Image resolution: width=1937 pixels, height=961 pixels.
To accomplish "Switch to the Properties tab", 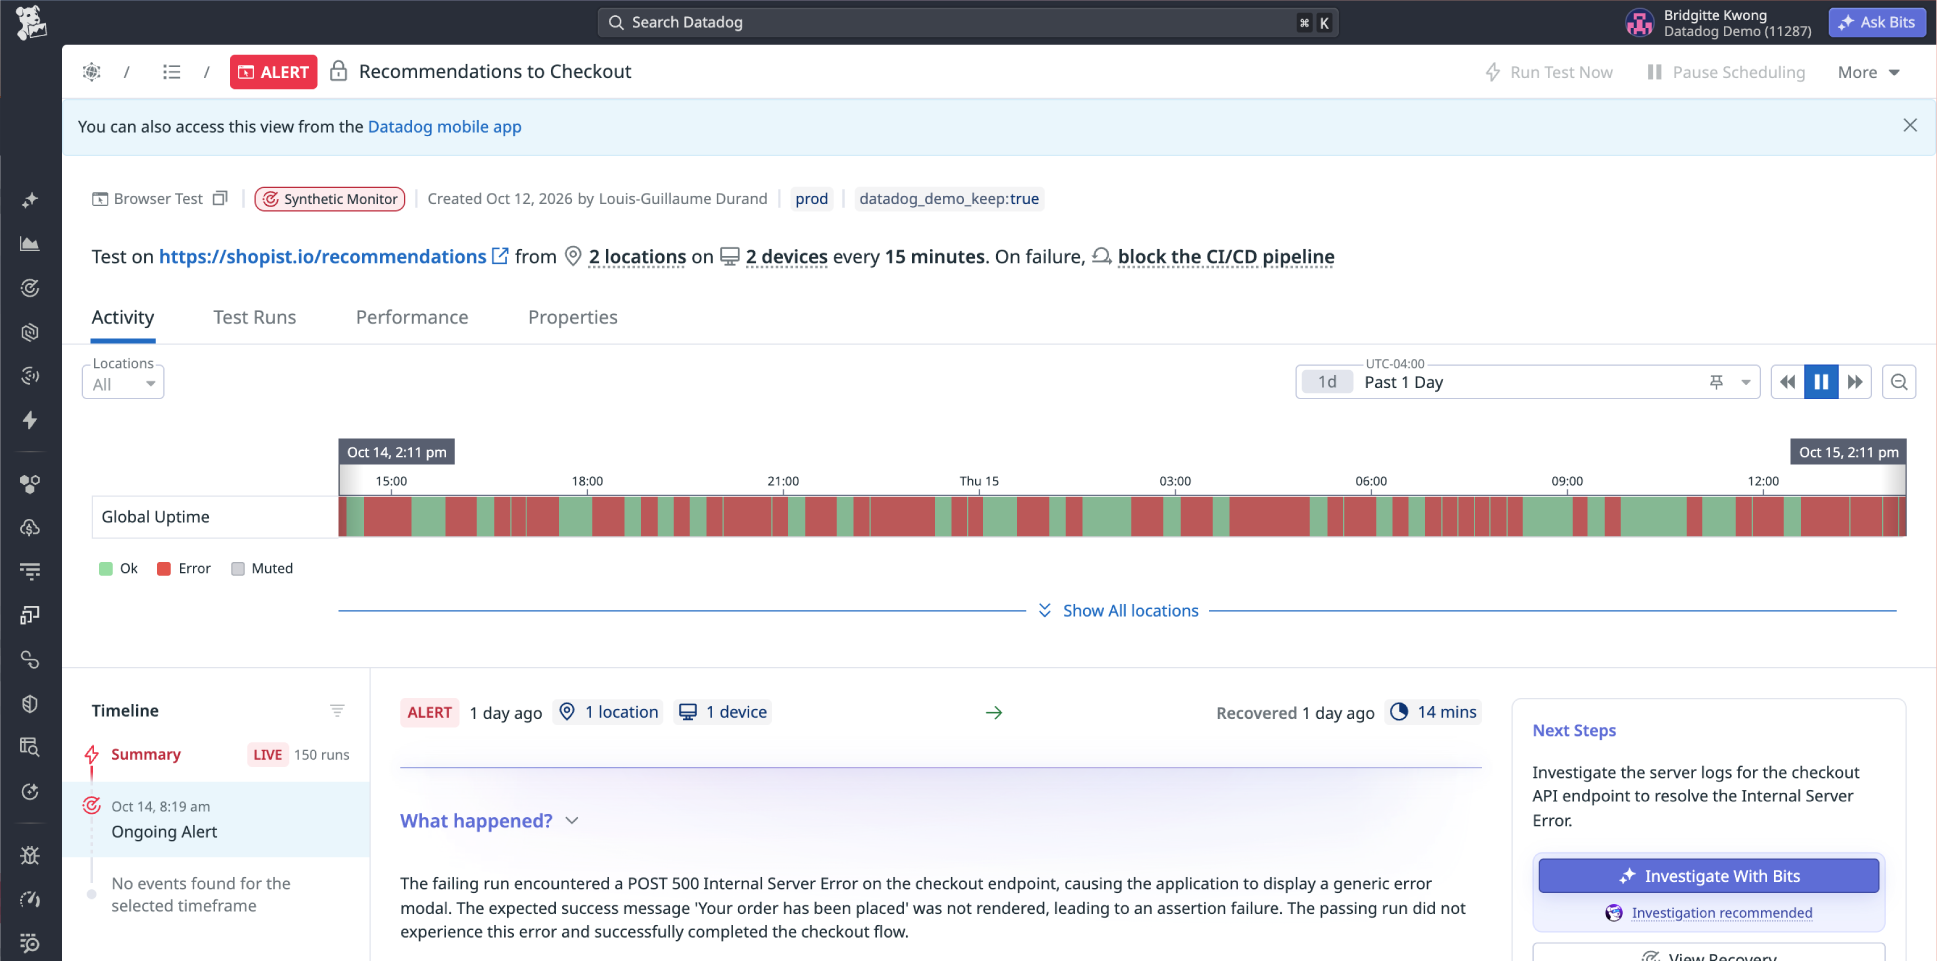I will [573, 317].
